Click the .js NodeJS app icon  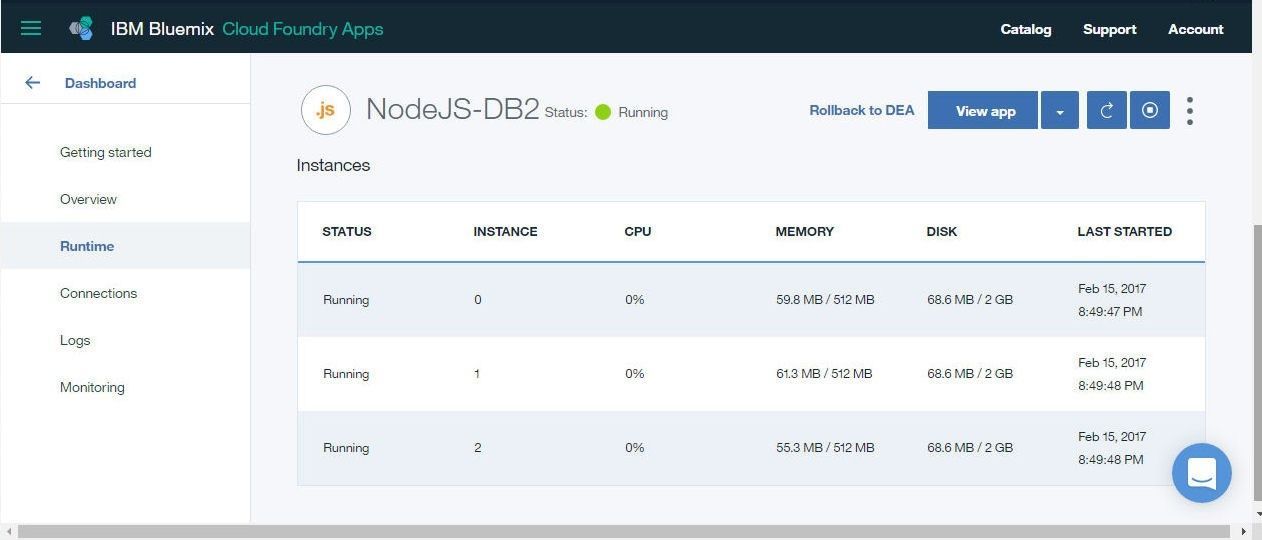[326, 110]
